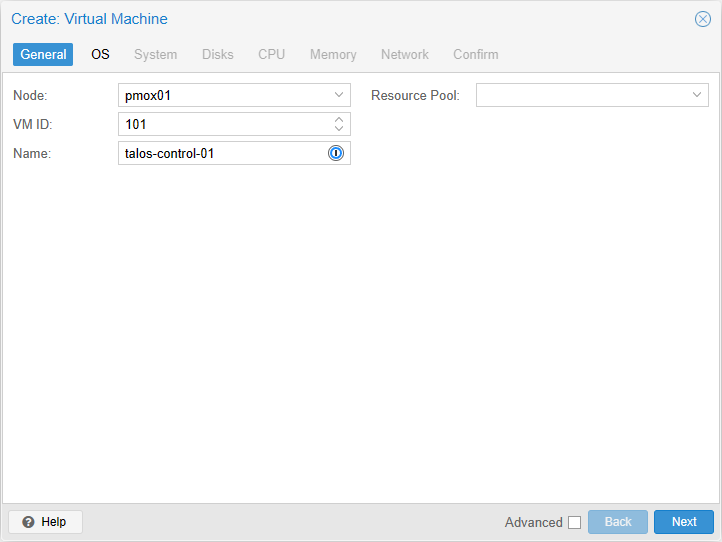Switch to the OS tab
This screenshot has width=722, height=542.
tap(100, 54)
